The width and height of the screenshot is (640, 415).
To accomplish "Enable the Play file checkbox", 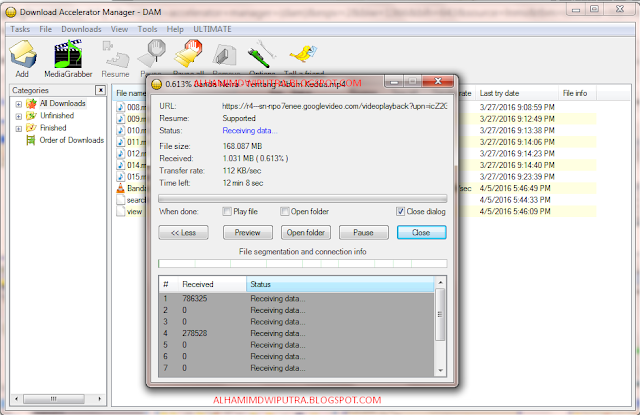I will point(227,211).
